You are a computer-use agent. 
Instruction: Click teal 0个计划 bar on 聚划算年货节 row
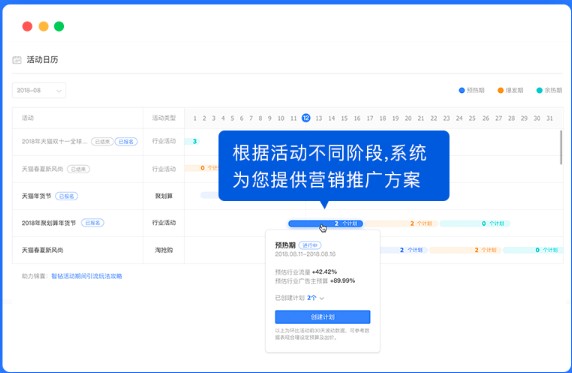(x=475, y=223)
